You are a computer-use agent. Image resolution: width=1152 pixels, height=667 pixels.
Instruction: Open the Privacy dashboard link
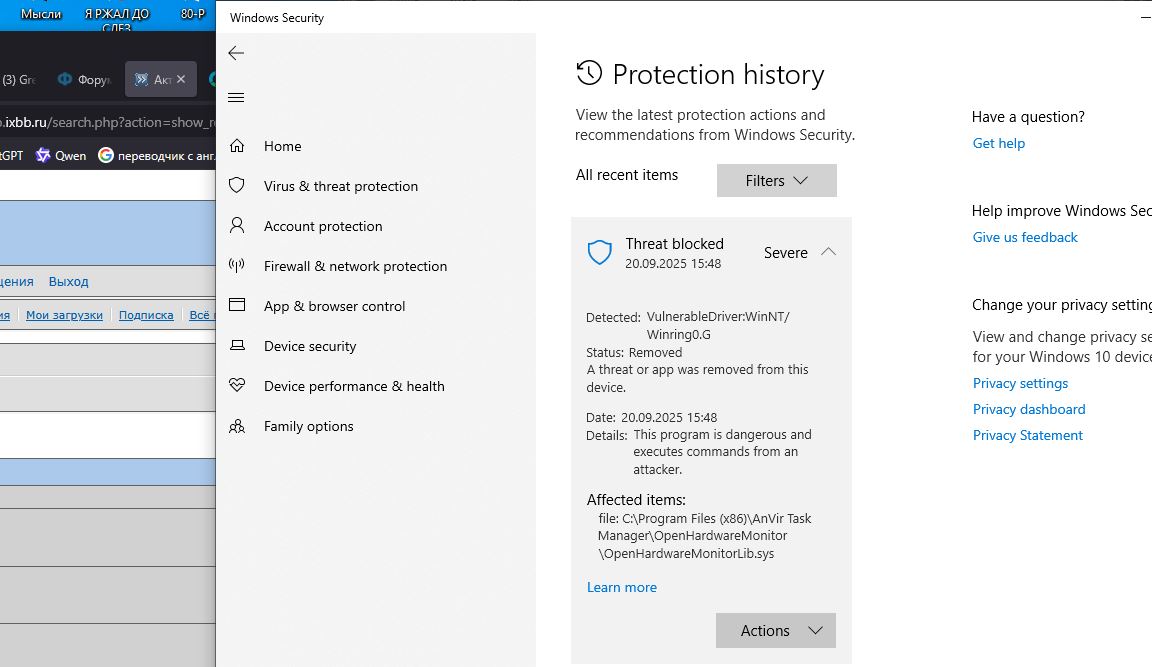click(1028, 410)
